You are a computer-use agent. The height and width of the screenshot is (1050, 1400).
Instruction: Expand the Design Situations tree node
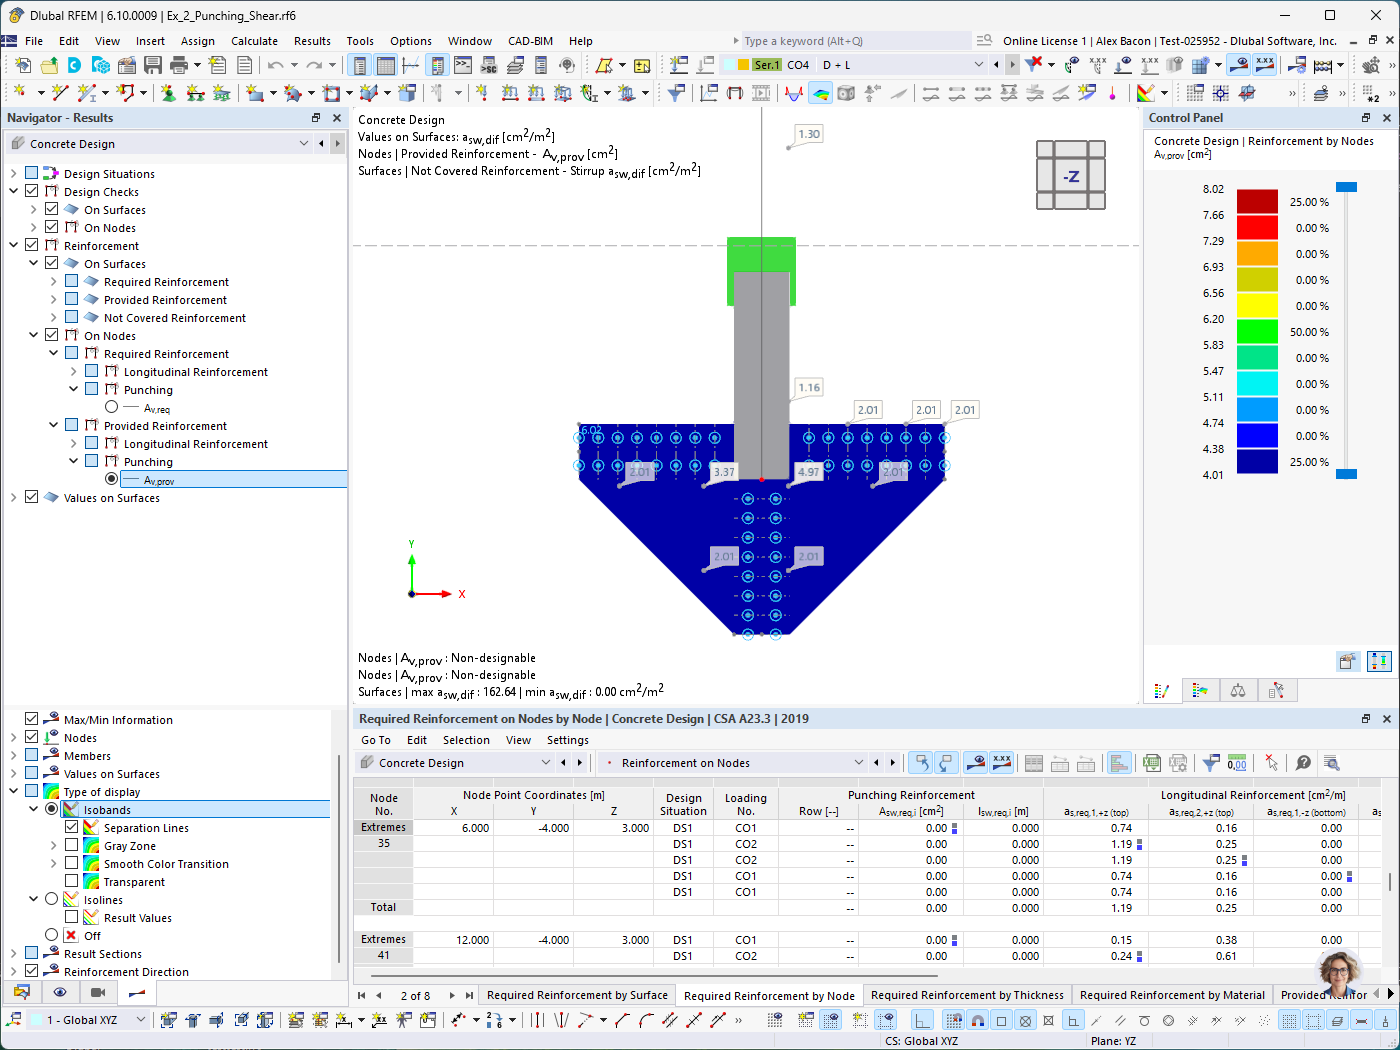click(x=13, y=173)
